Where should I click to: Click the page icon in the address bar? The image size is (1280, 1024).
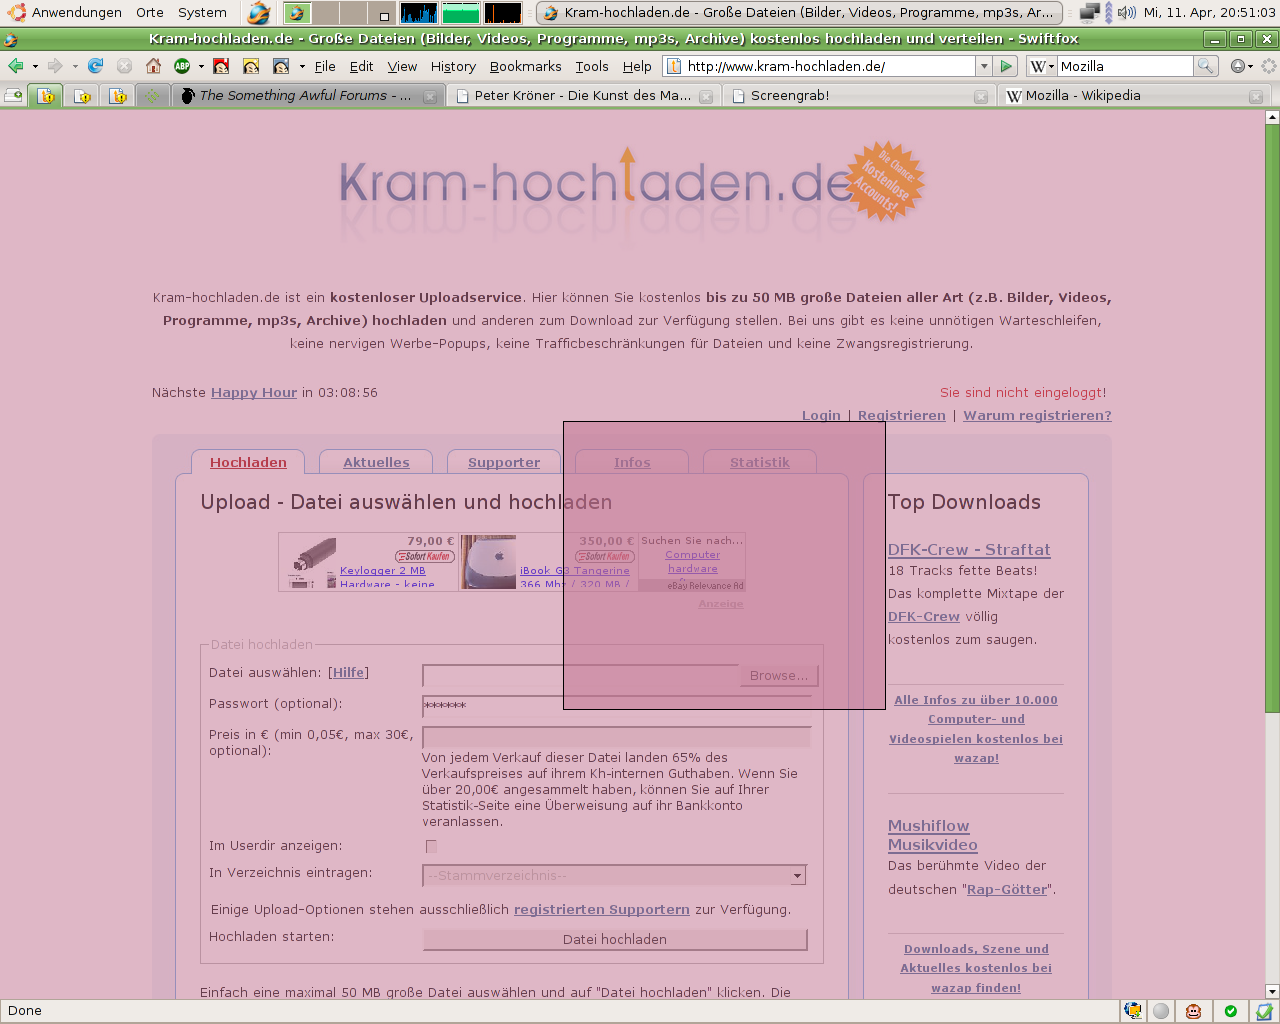[x=674, y=66]
